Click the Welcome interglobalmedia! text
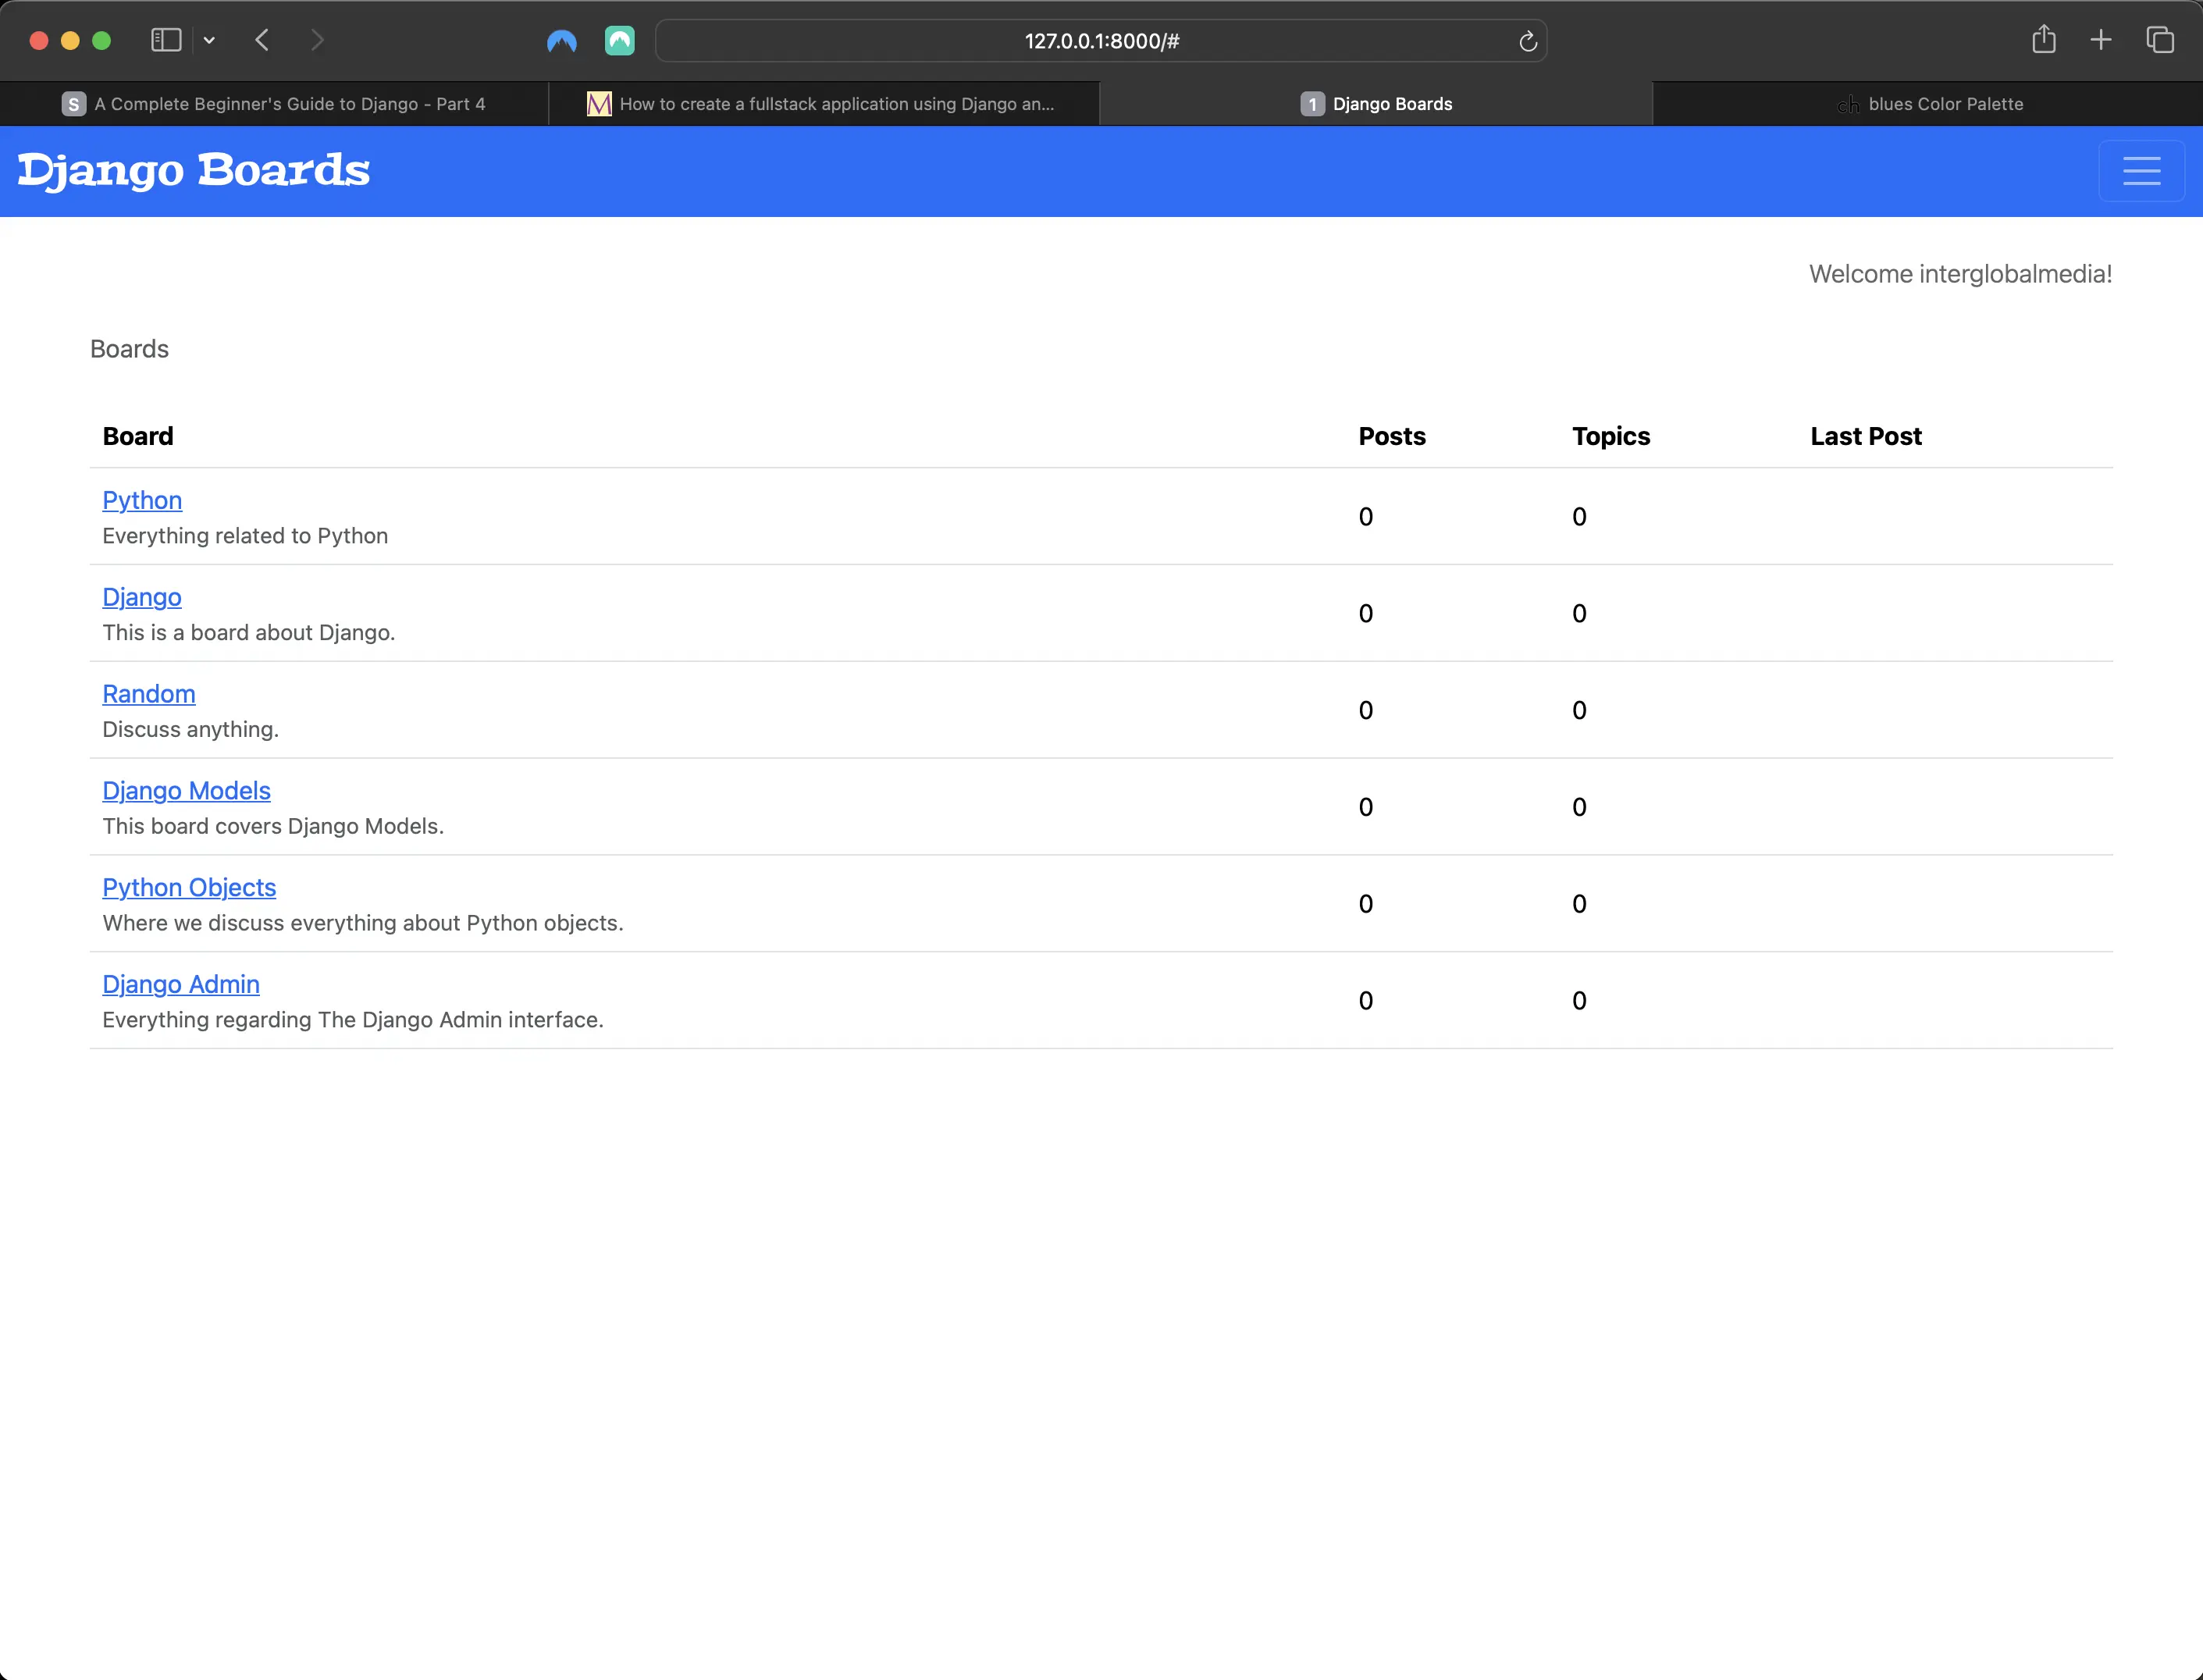 (1960, 274)
